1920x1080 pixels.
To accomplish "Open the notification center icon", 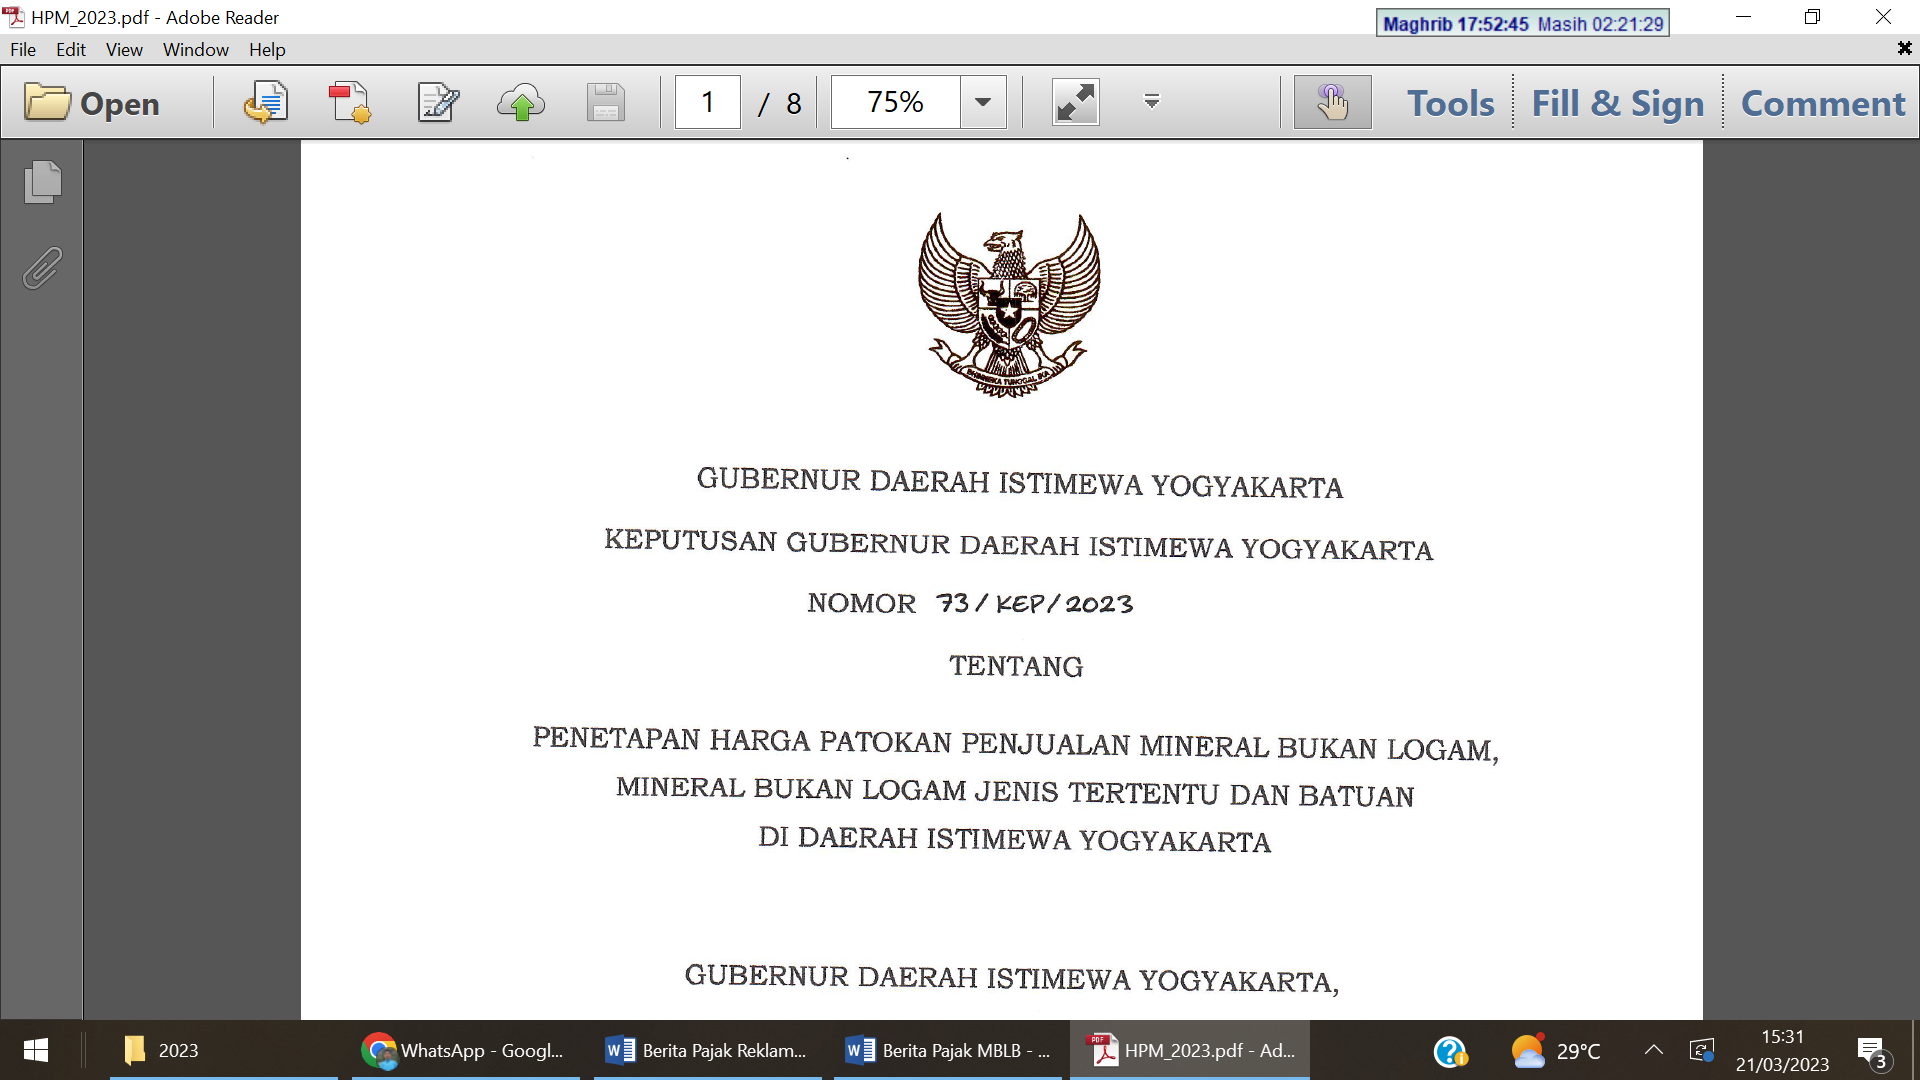I will pyautogui.click(x=1874, y=1051).
